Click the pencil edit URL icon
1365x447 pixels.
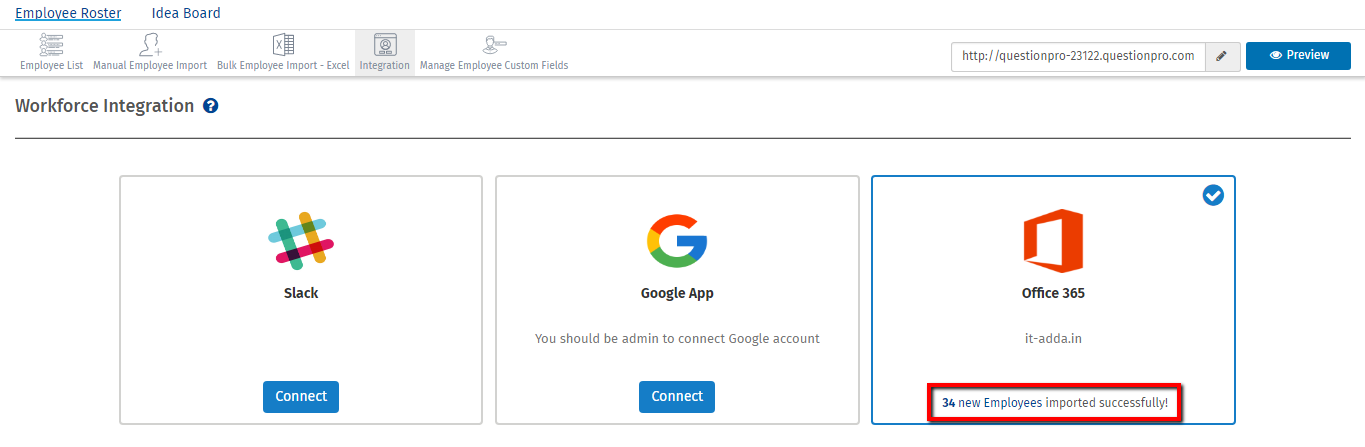pyautogui.click(x=1221, y=56)
